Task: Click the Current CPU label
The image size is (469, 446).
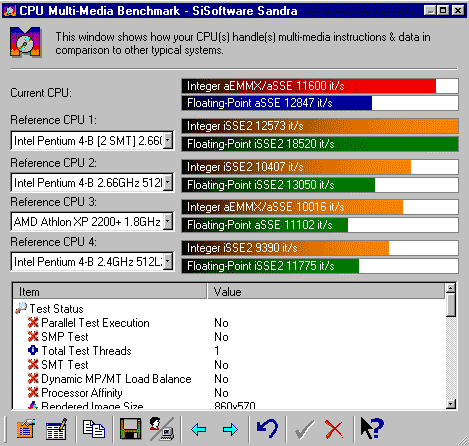Action: tap(41, 93)
